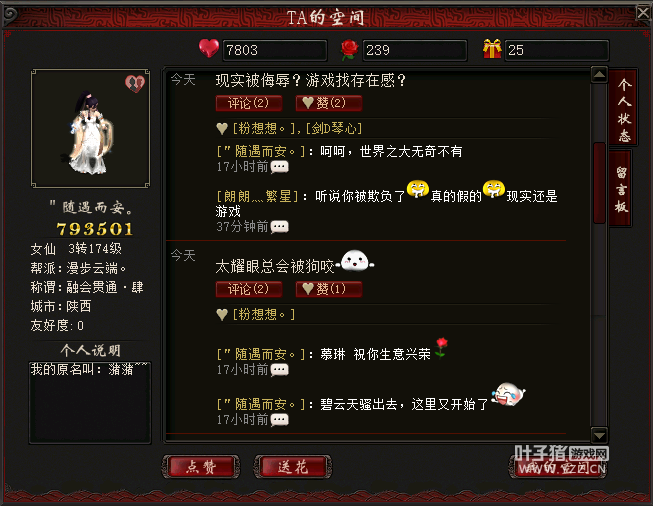Click the red heart likes icon
The width and height of the screenshot is (653, 506).
209,48
